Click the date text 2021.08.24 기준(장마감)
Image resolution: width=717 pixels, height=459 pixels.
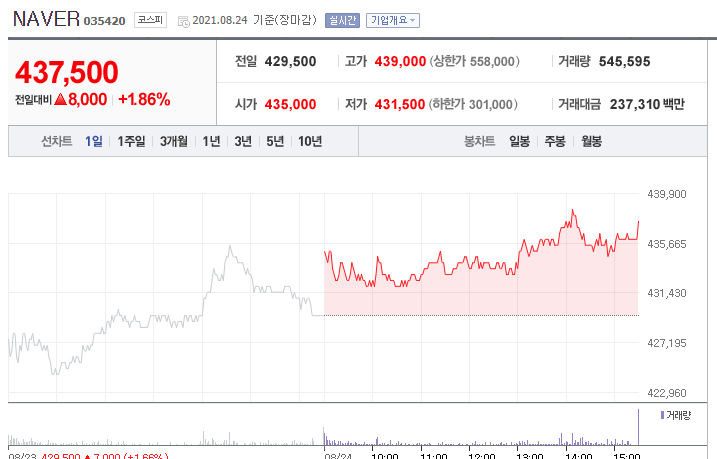pyautogui.click(x=254, y=20)
